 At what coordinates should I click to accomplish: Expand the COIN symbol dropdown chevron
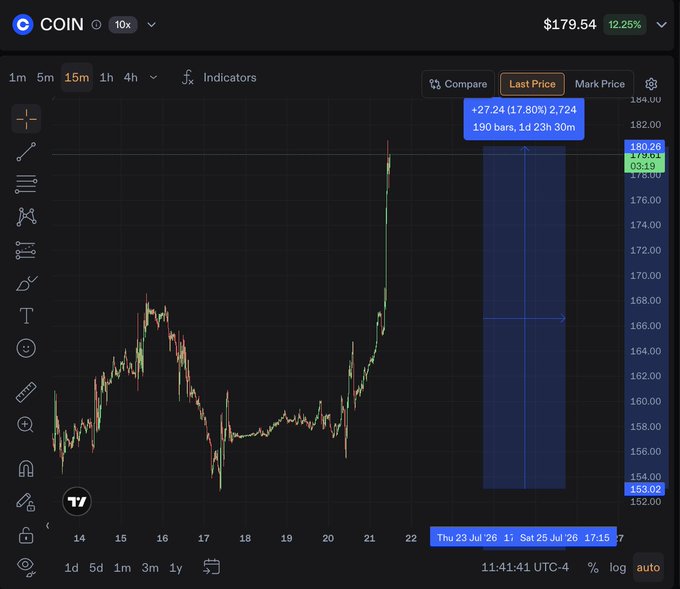[151, 25]
